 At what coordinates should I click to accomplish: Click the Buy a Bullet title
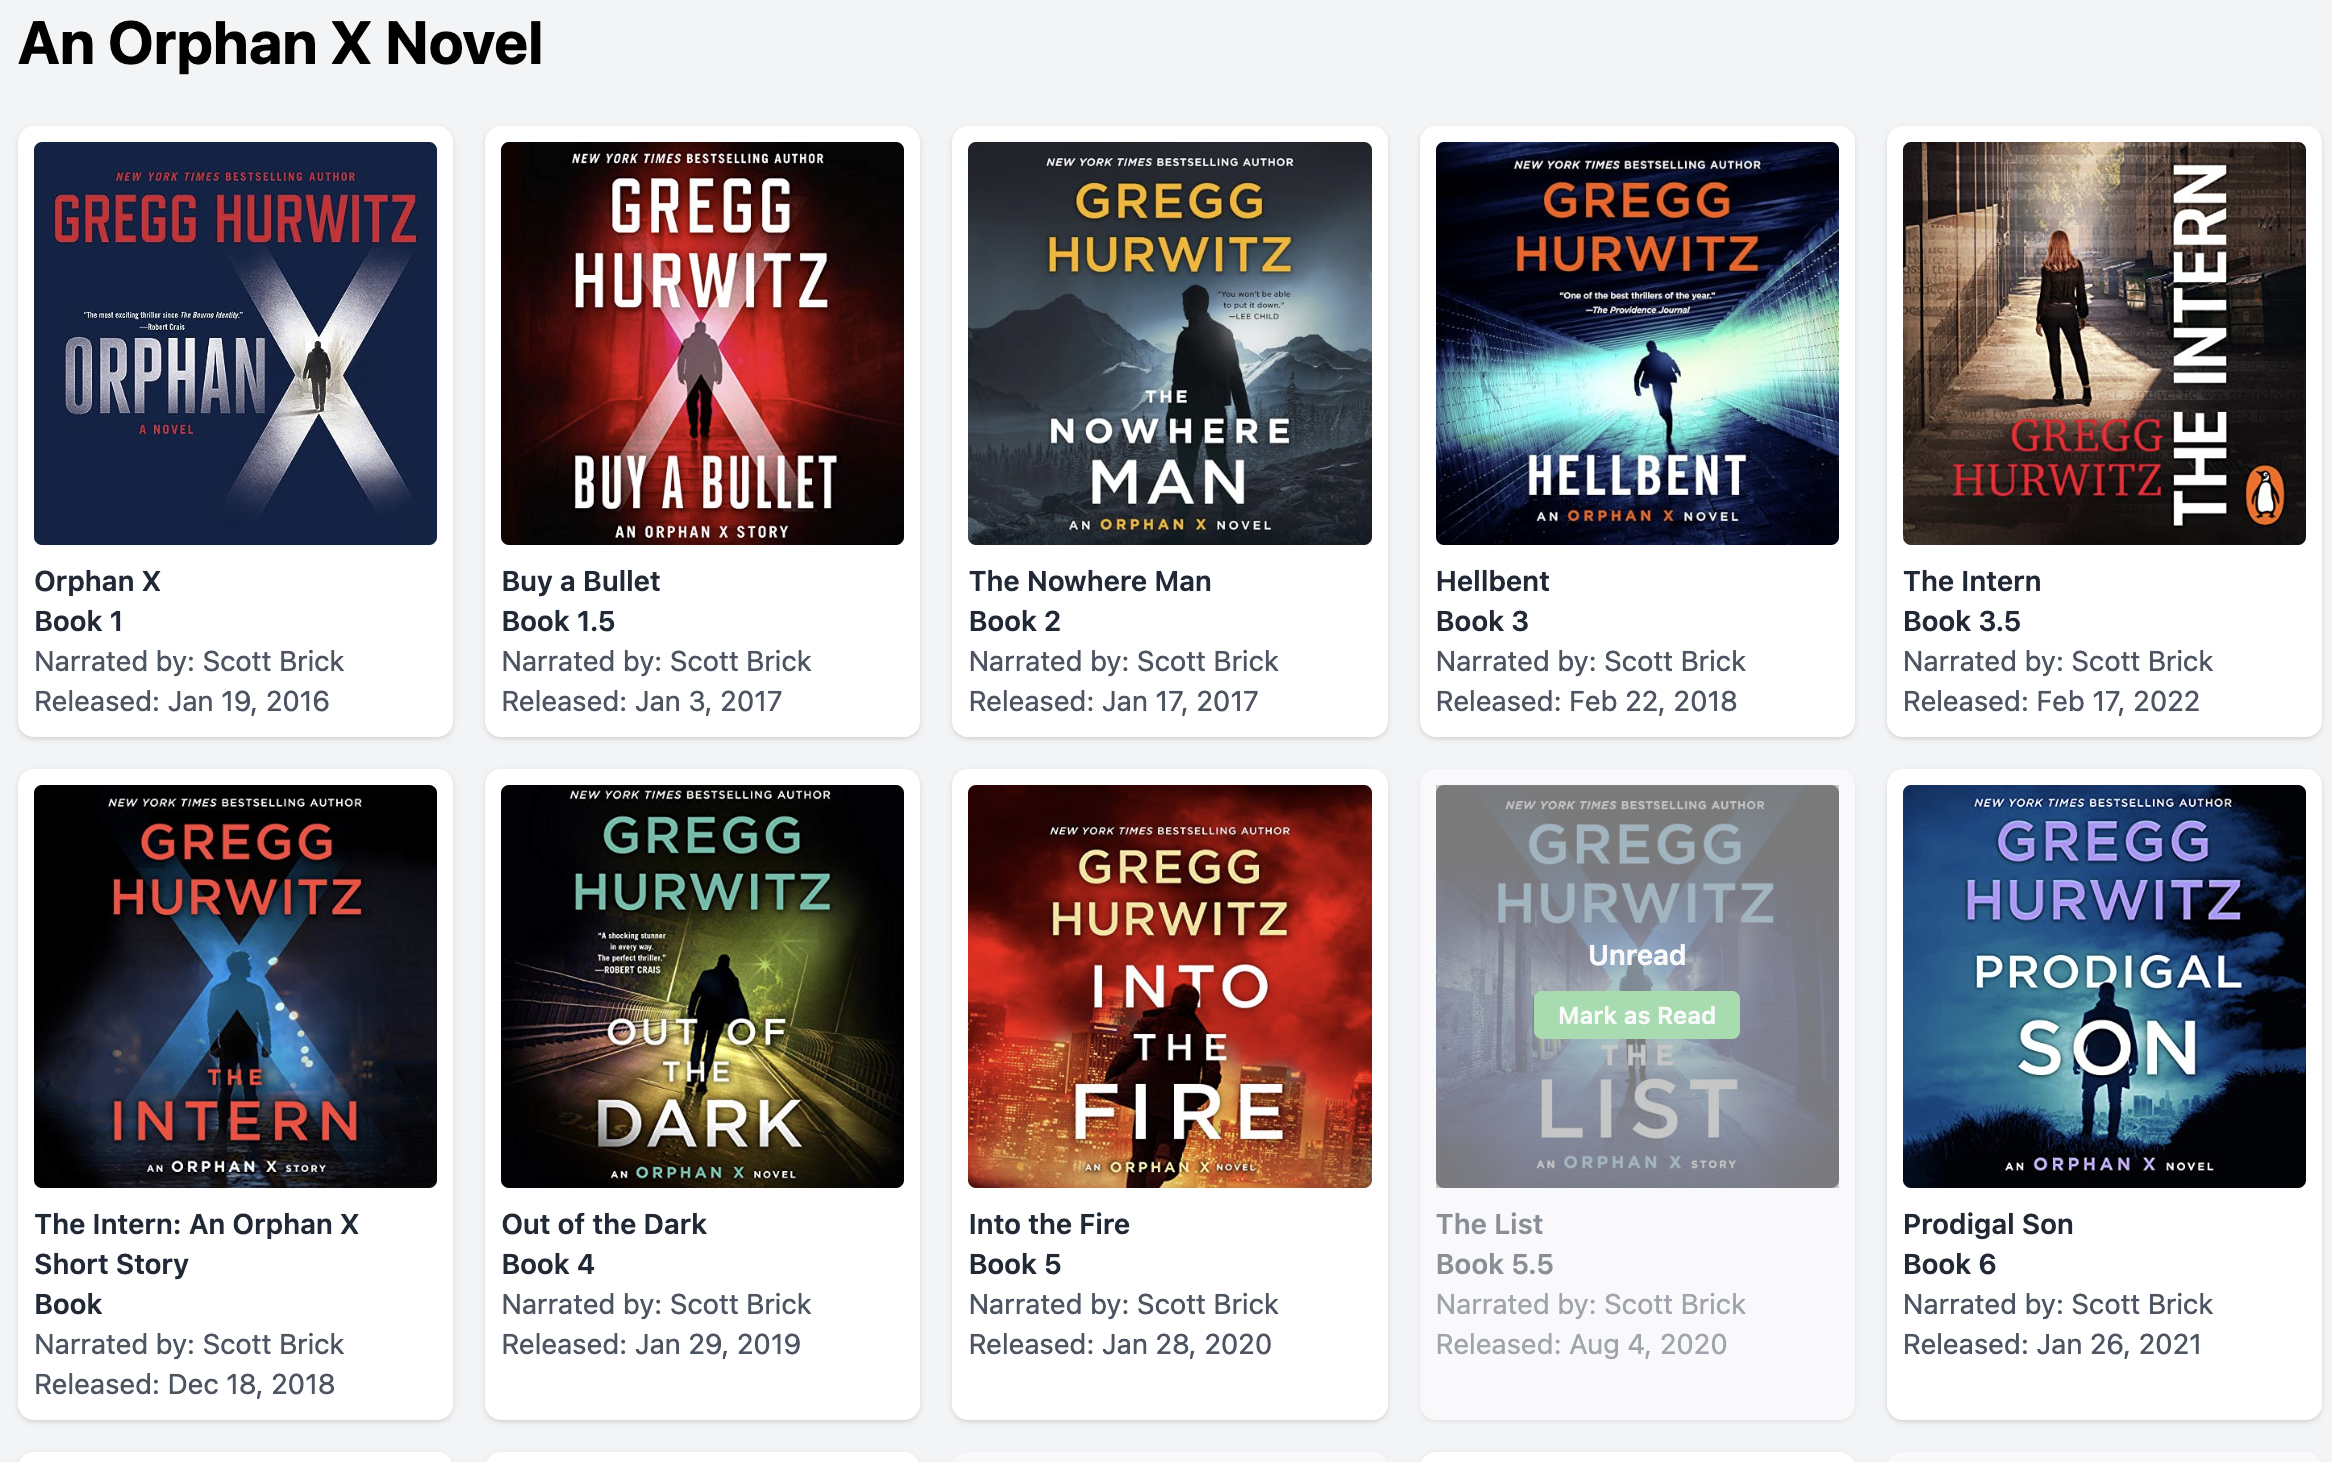580,581
